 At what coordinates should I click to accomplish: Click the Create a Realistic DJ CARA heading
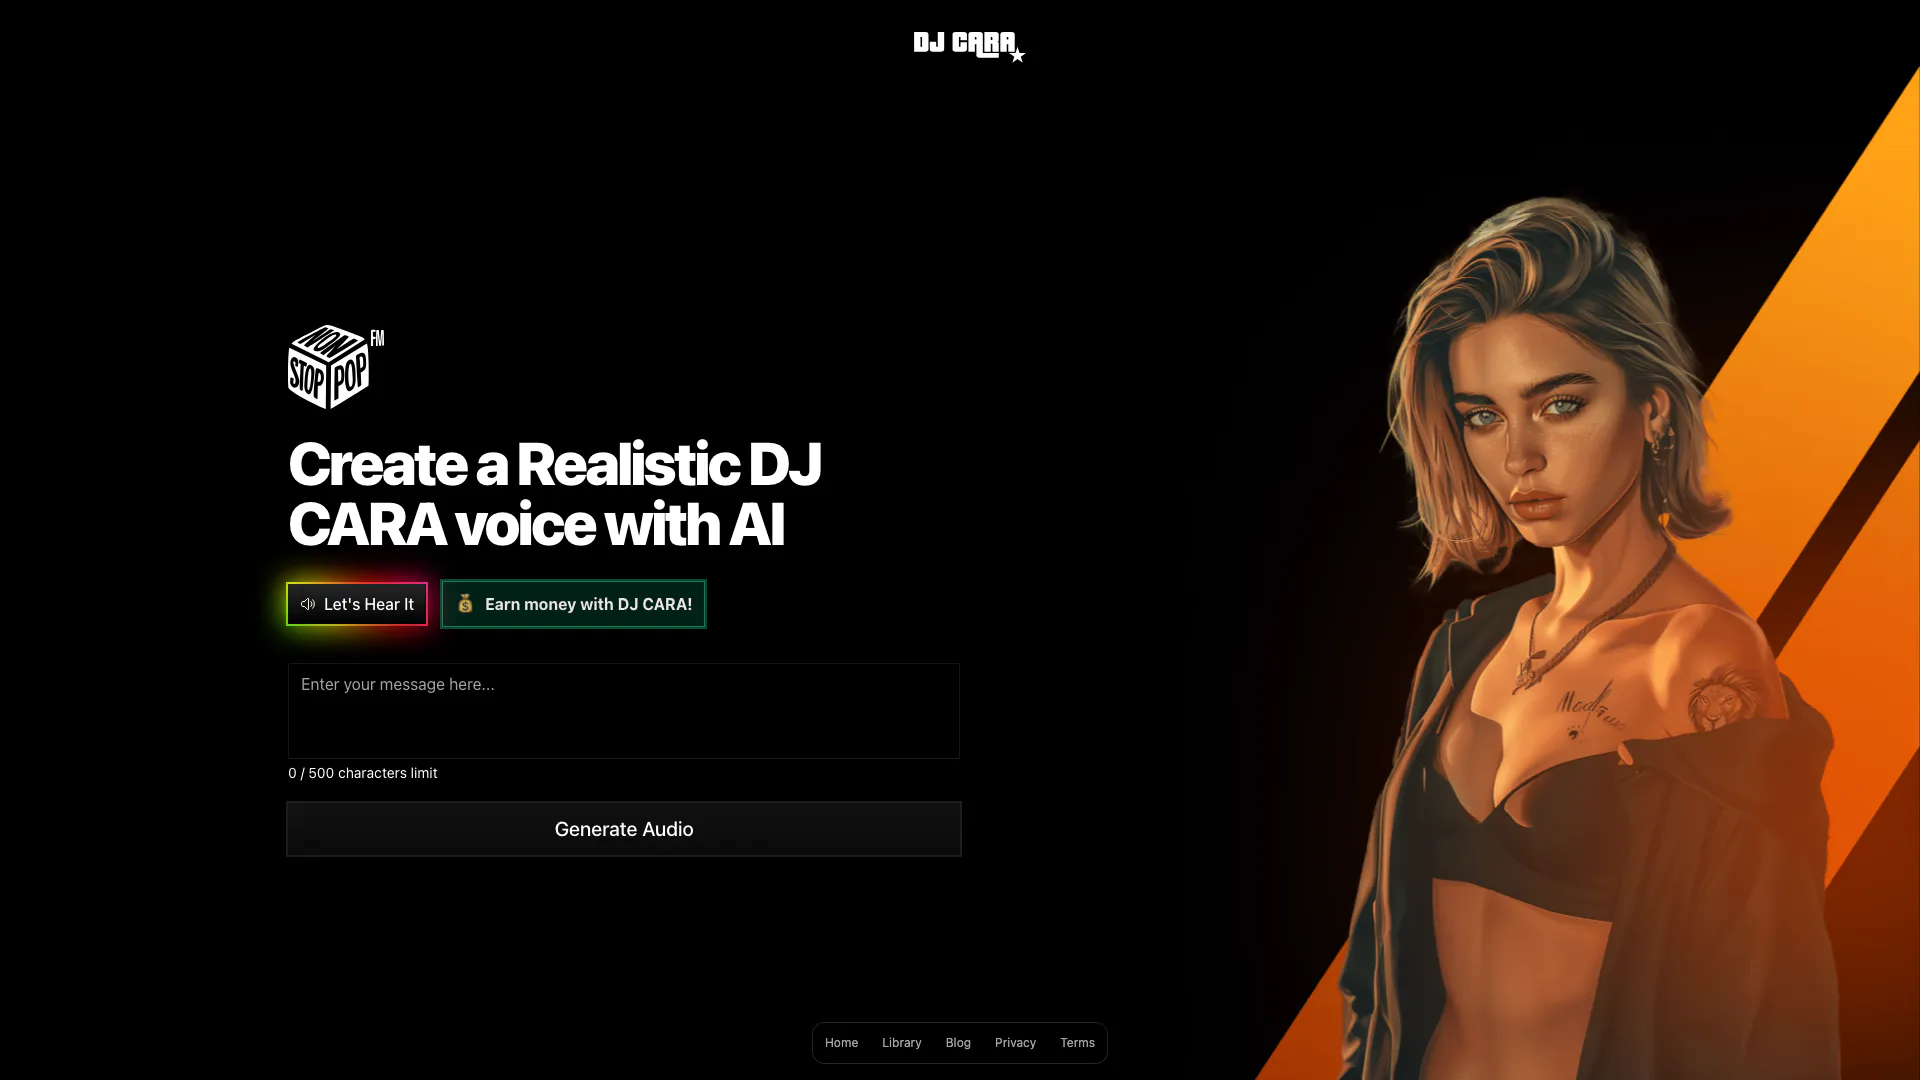[x=555, y=494]
